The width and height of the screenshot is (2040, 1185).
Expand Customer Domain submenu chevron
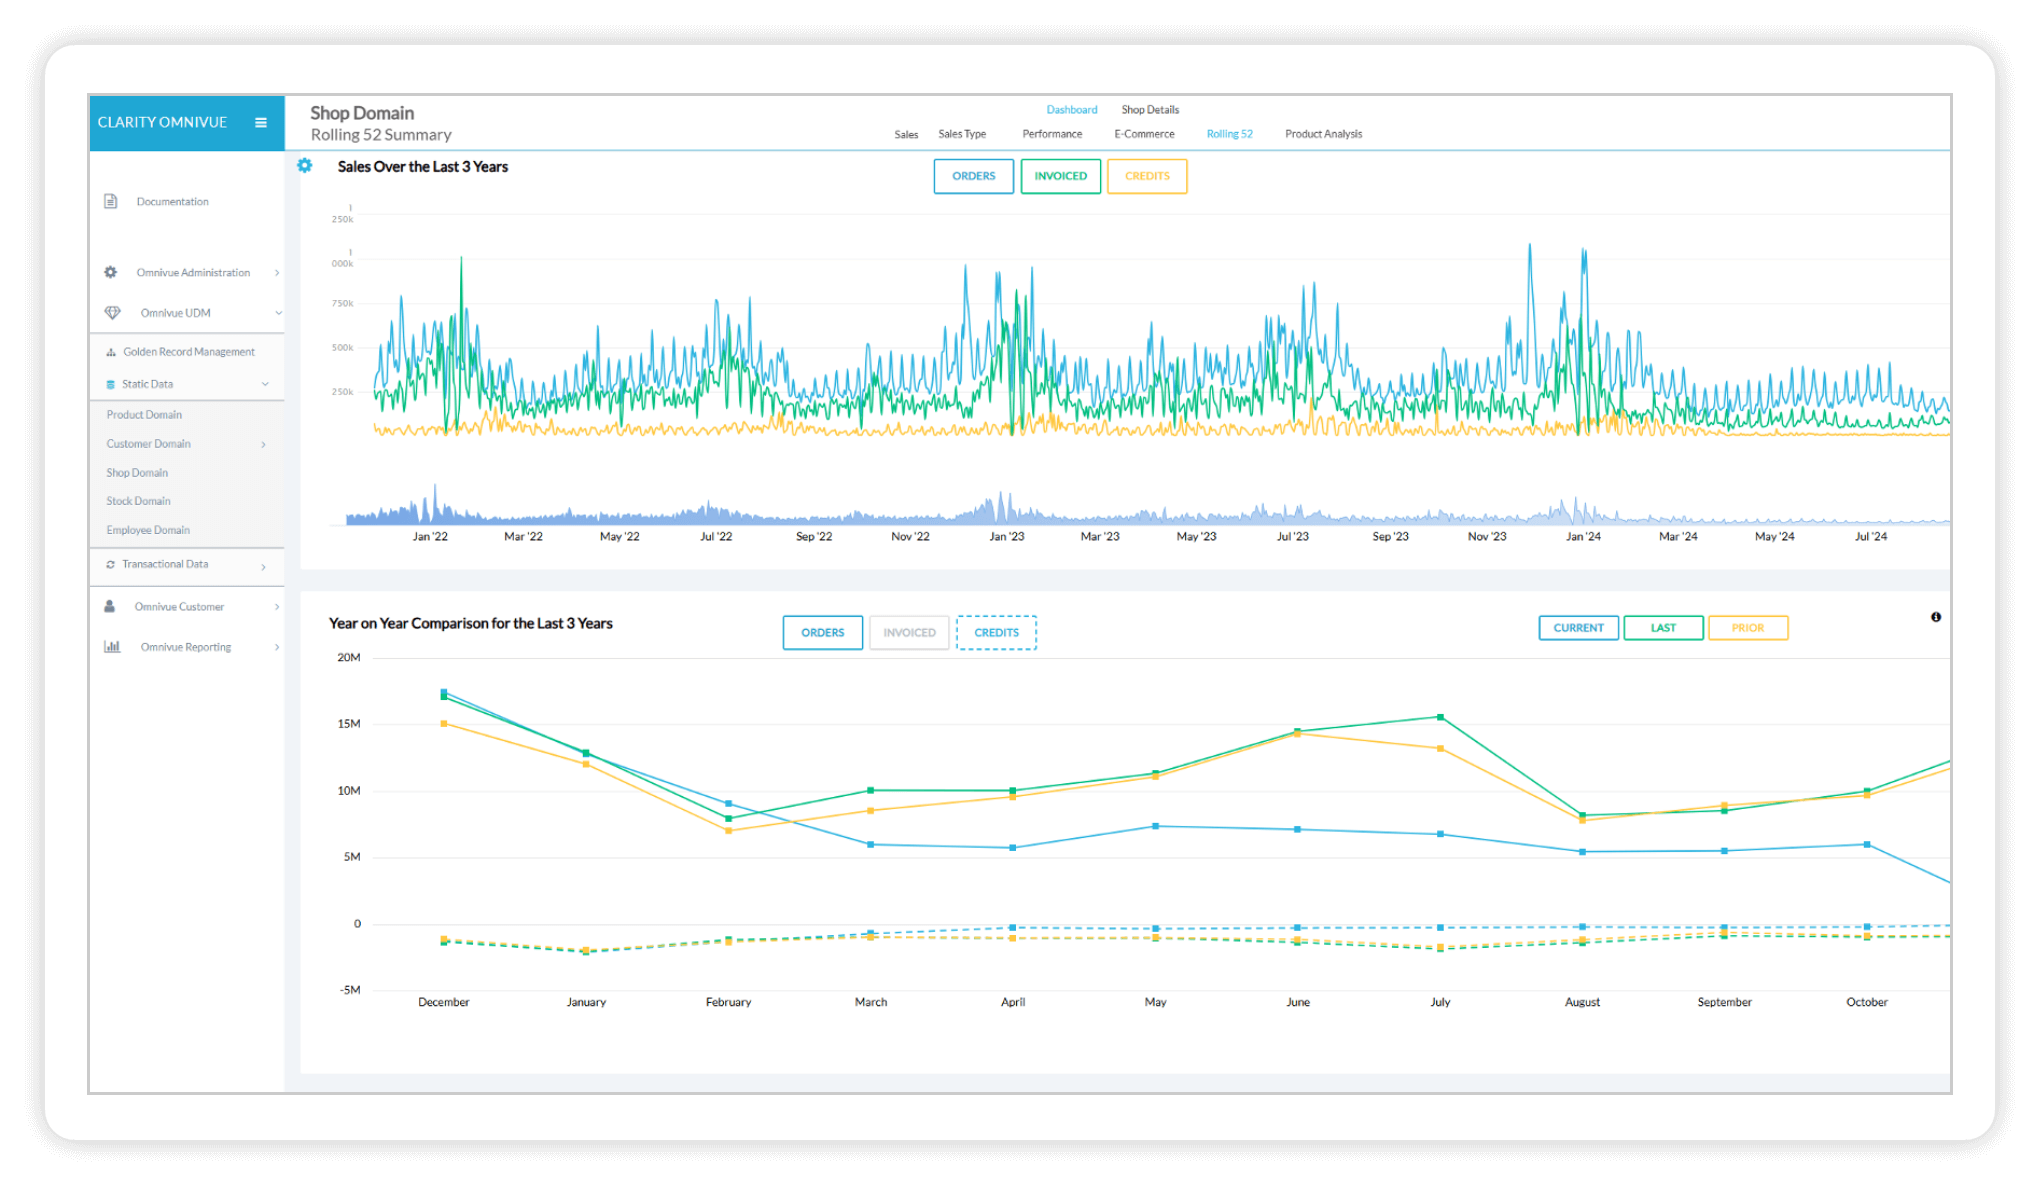point(264,444)
